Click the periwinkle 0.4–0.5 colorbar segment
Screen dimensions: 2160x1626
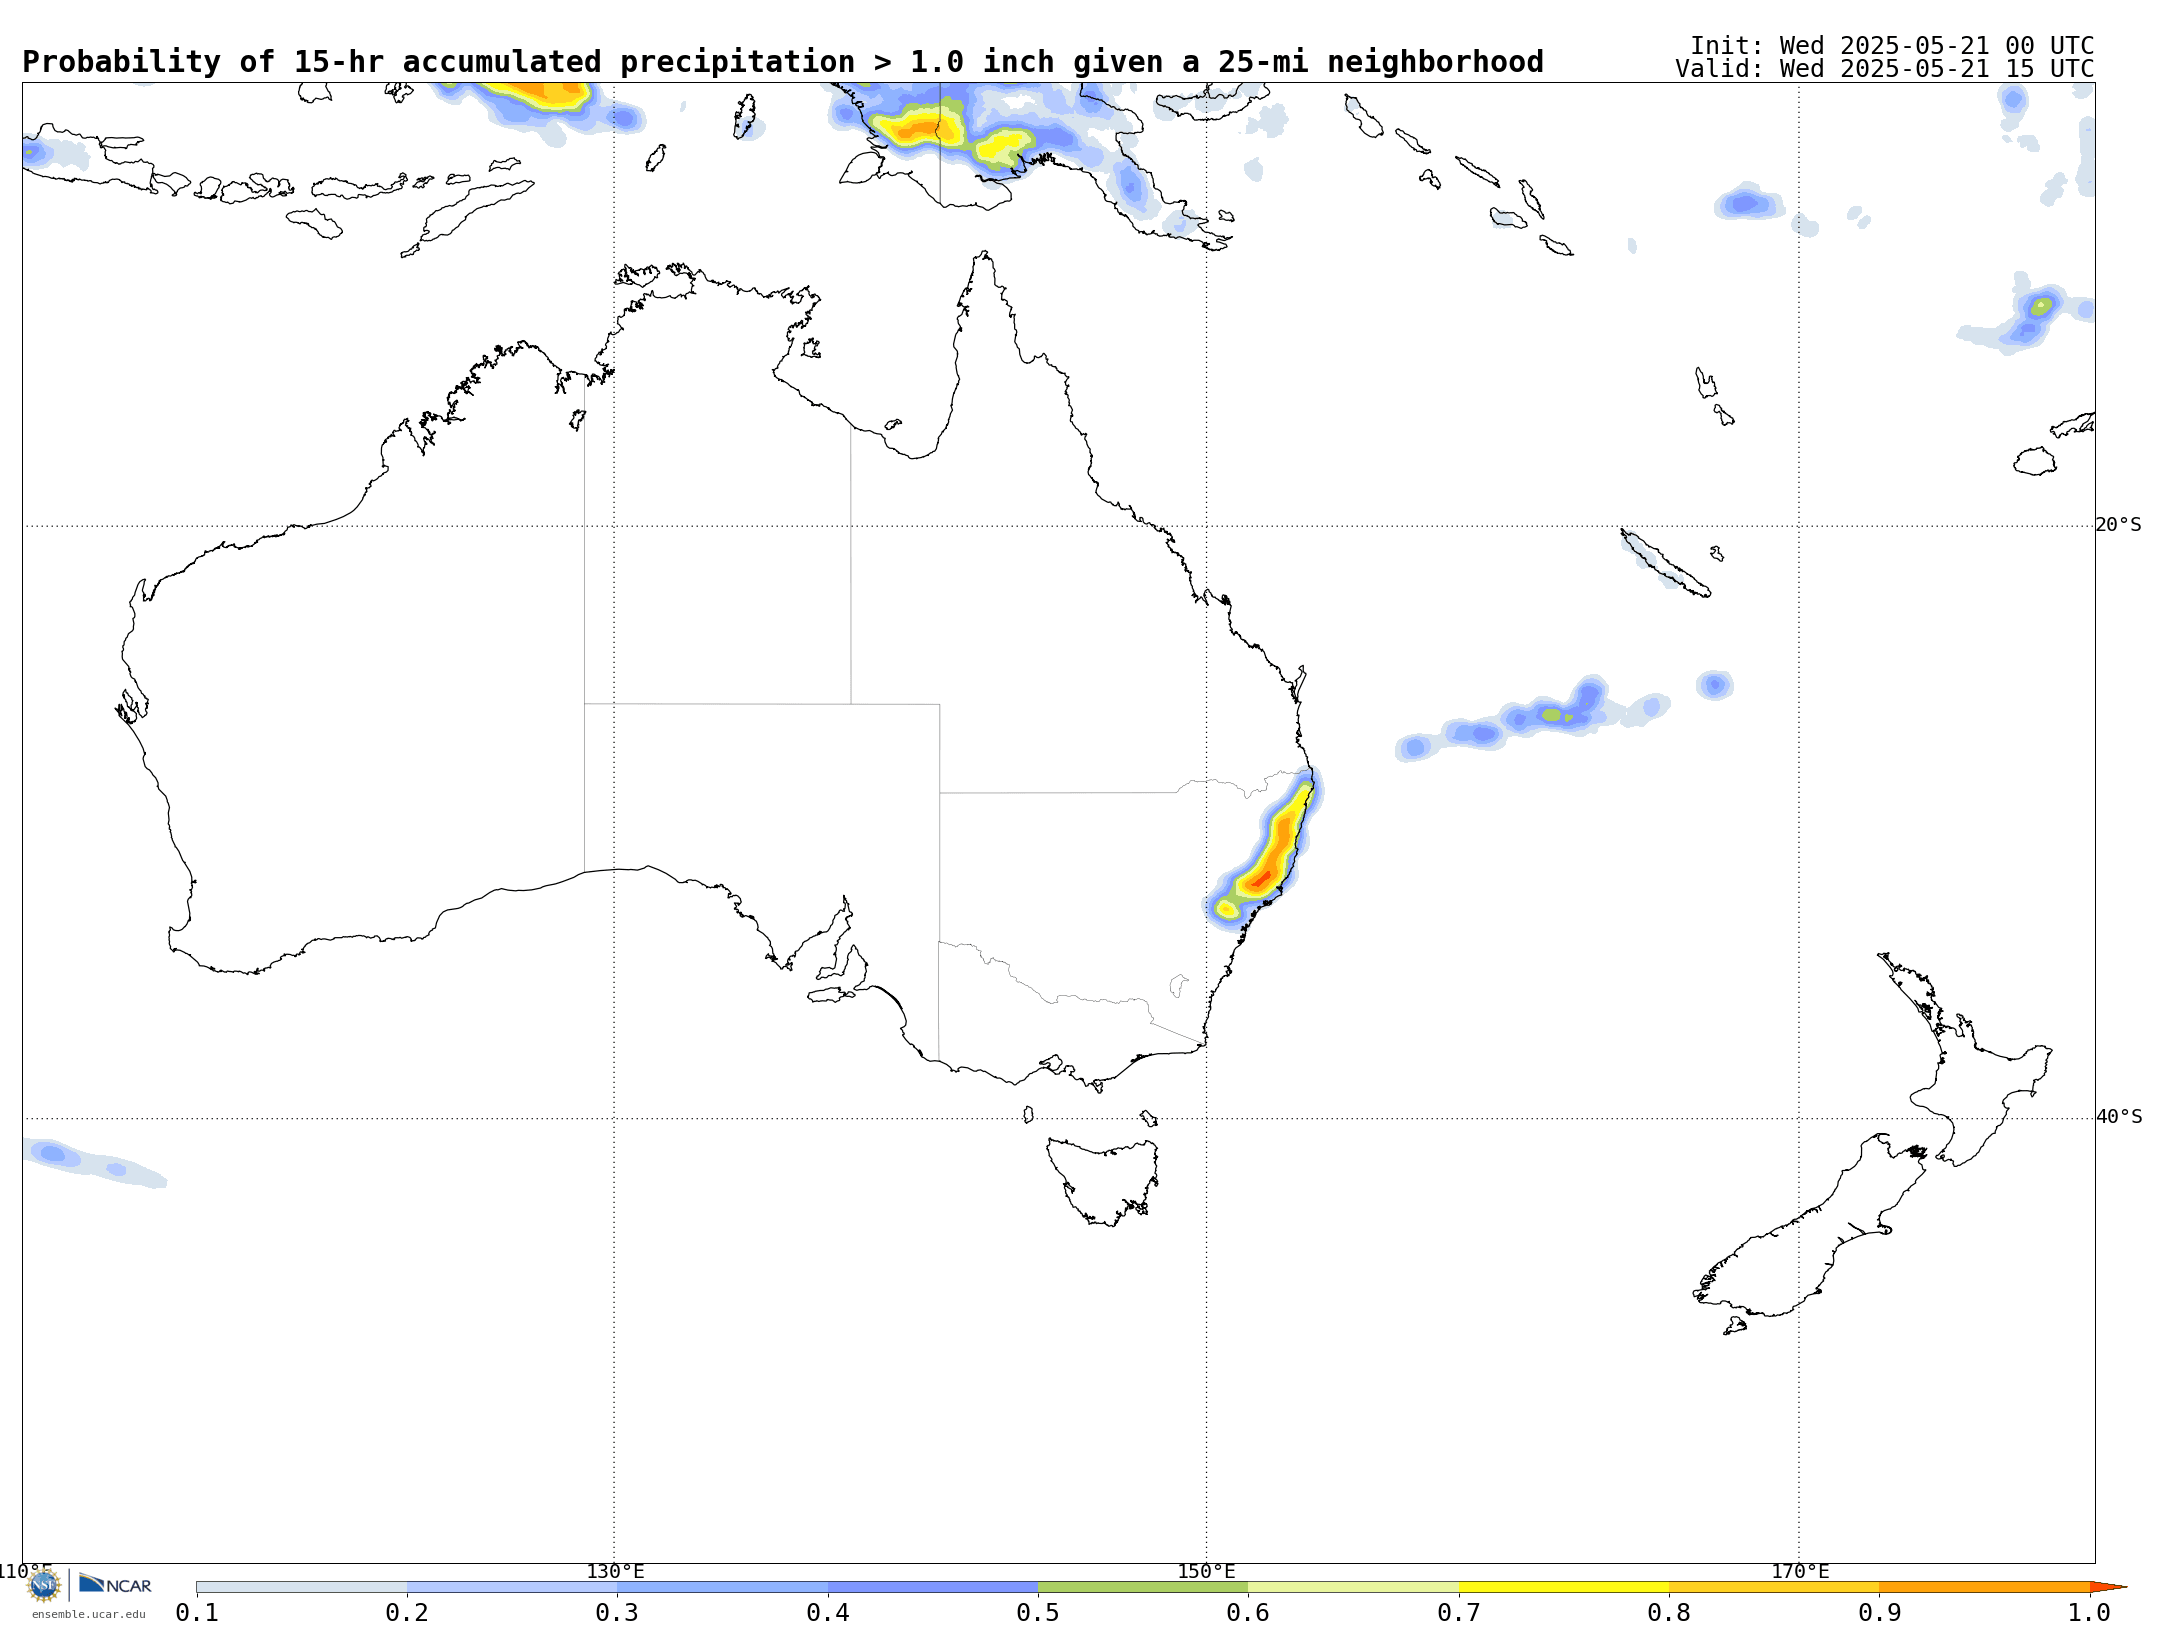(x=933, y=1587)
